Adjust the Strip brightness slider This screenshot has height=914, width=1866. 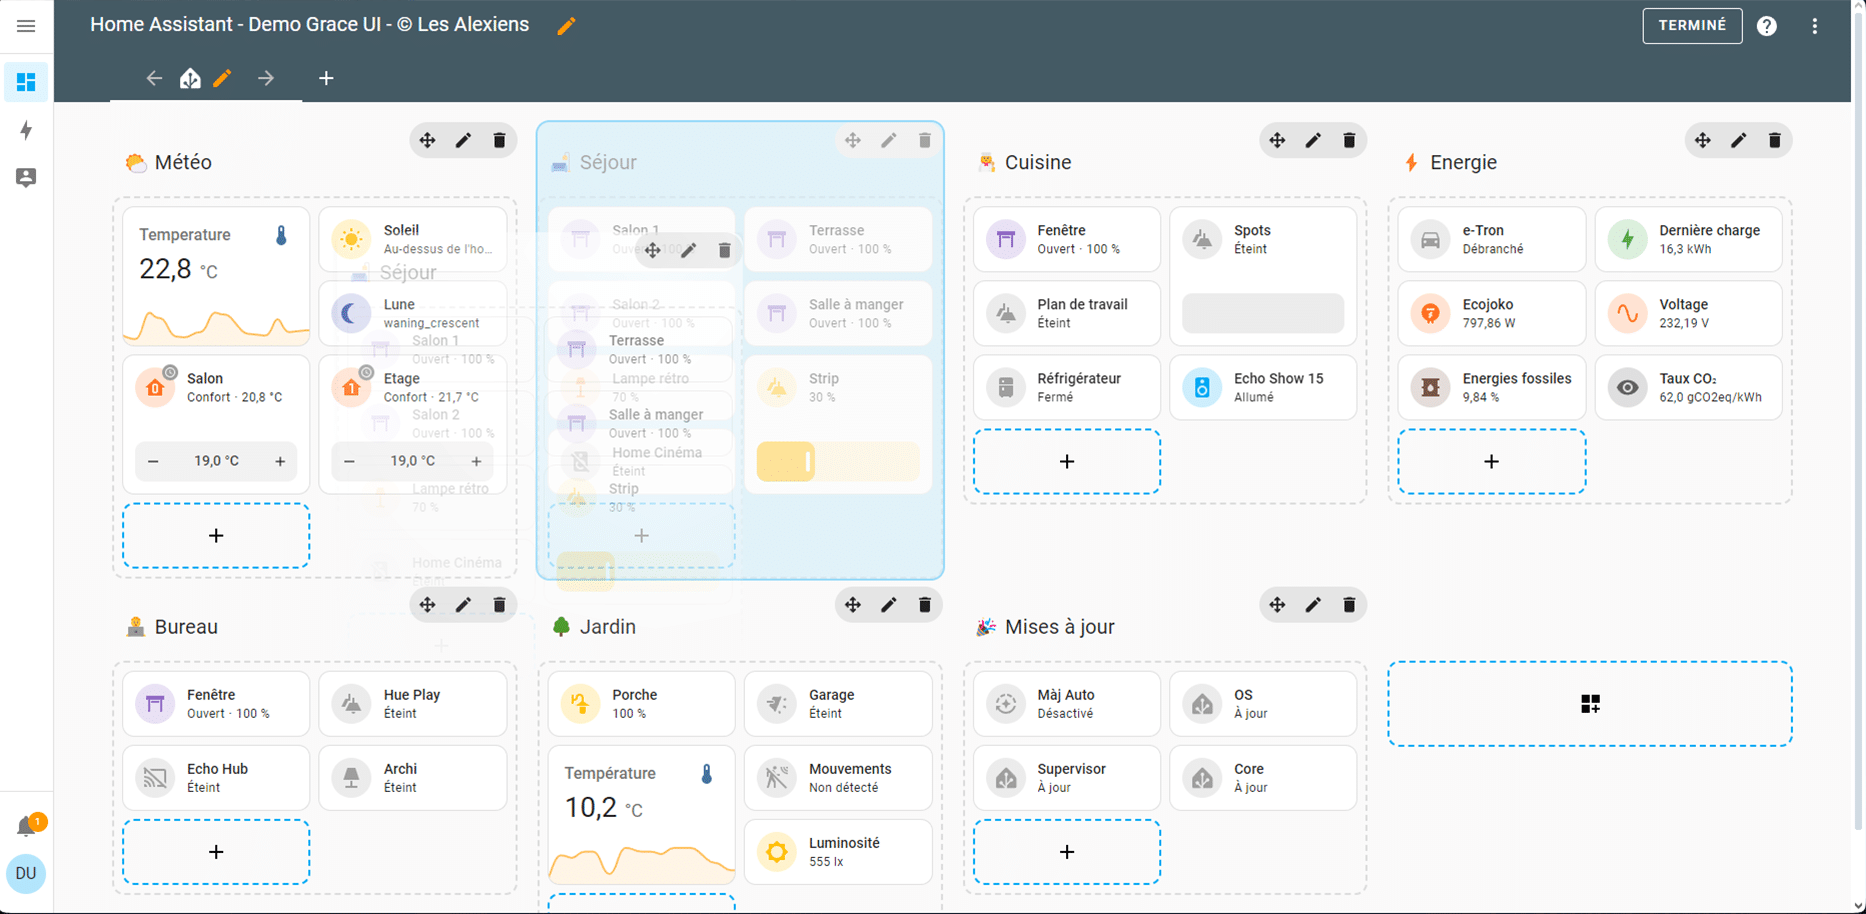(x=837, y=462)
